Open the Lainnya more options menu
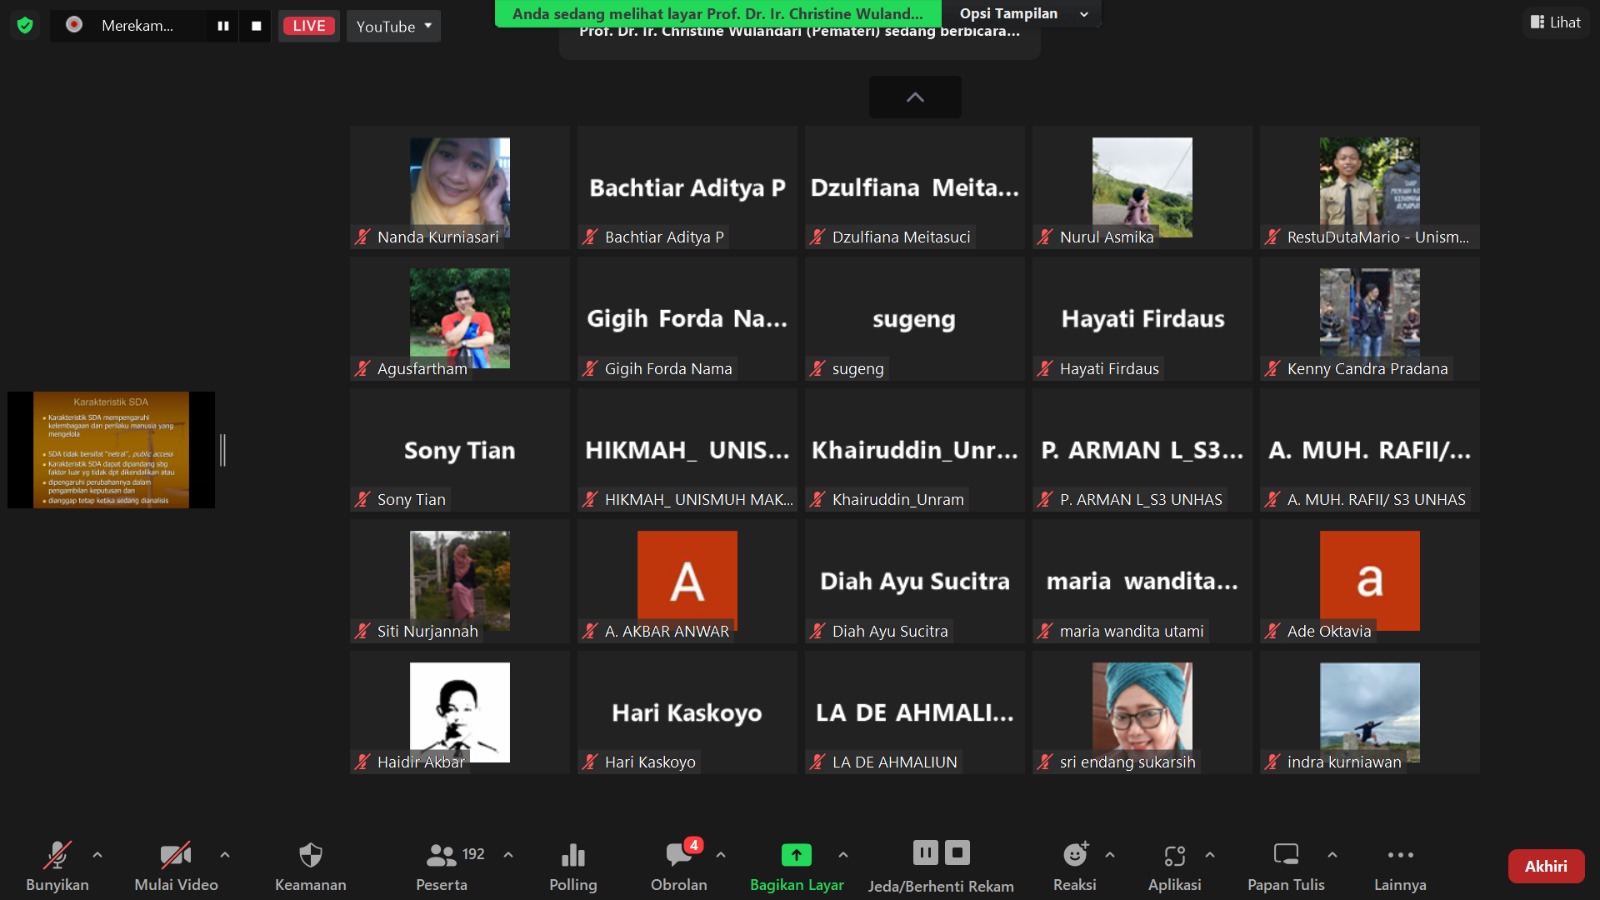The height and width of the screenshot is (900, 1600). click(1400, 856)
